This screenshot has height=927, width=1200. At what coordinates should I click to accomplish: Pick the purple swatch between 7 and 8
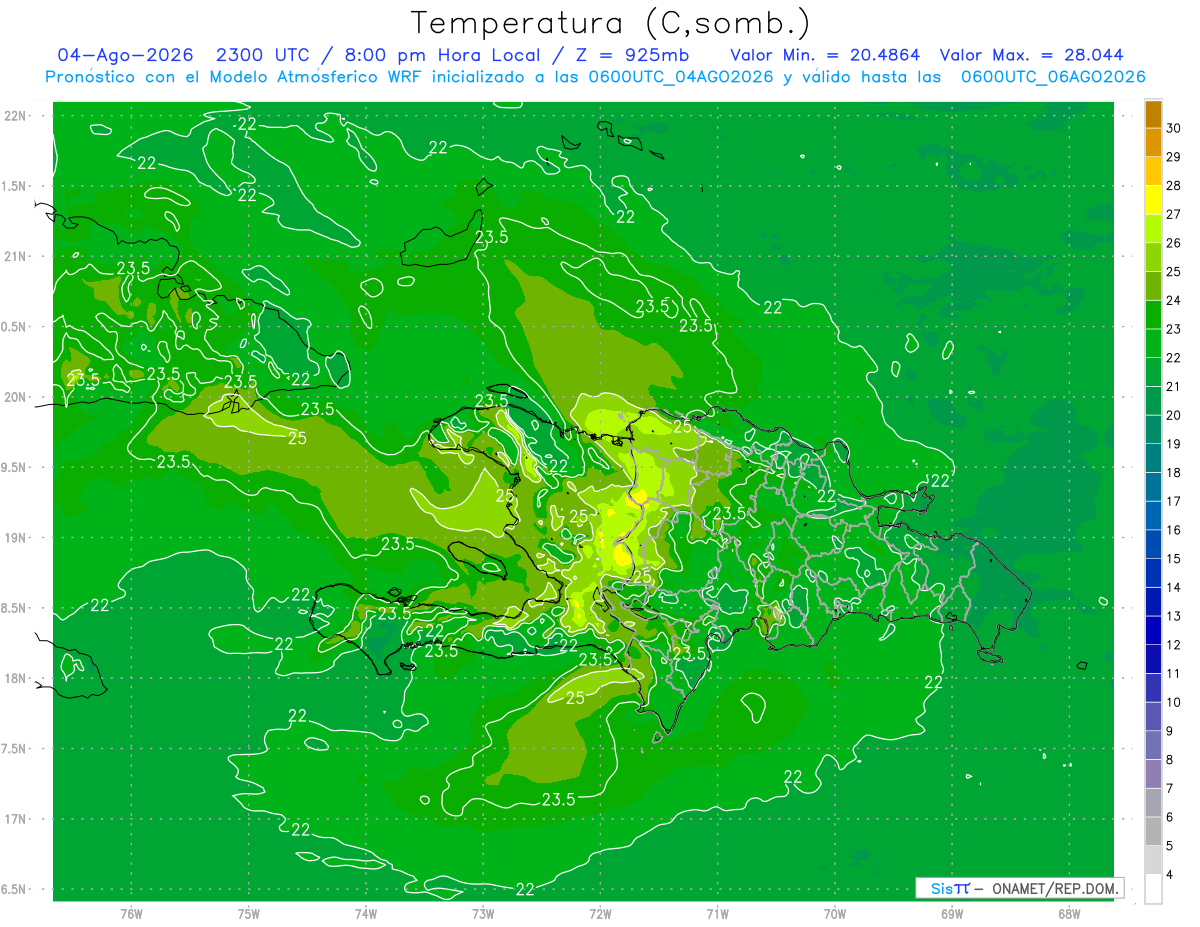[x=1153, y=774]
